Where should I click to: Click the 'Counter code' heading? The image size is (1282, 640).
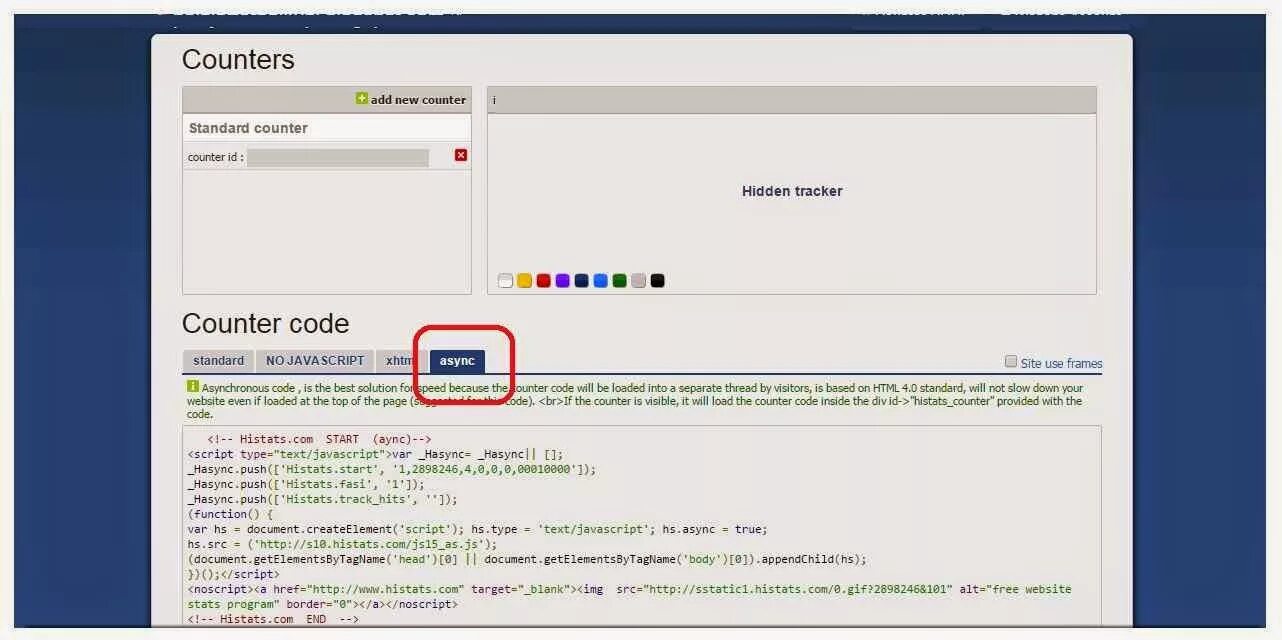265,324
